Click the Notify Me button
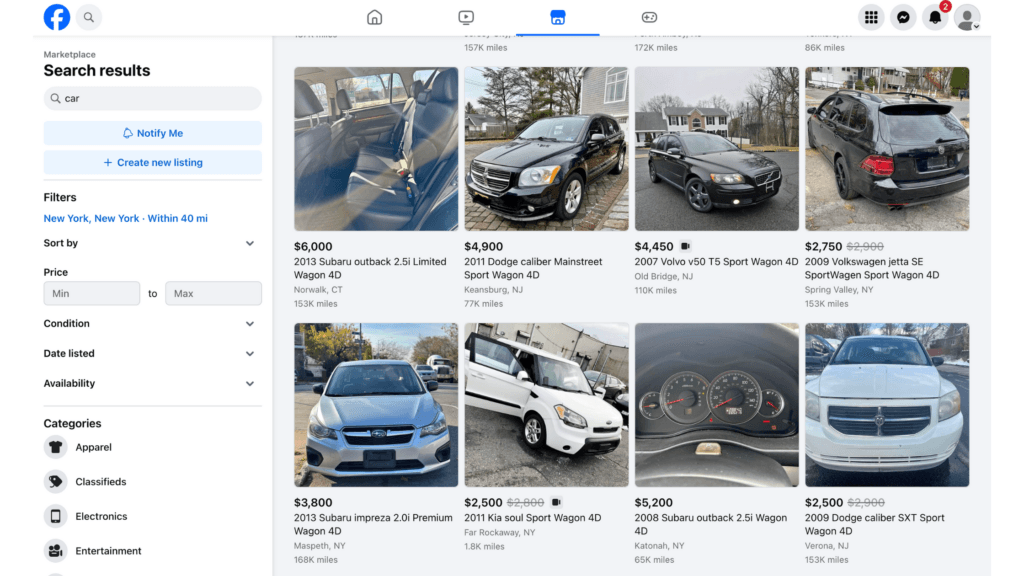The image size is (1024, 576). (x=153, y=133)
